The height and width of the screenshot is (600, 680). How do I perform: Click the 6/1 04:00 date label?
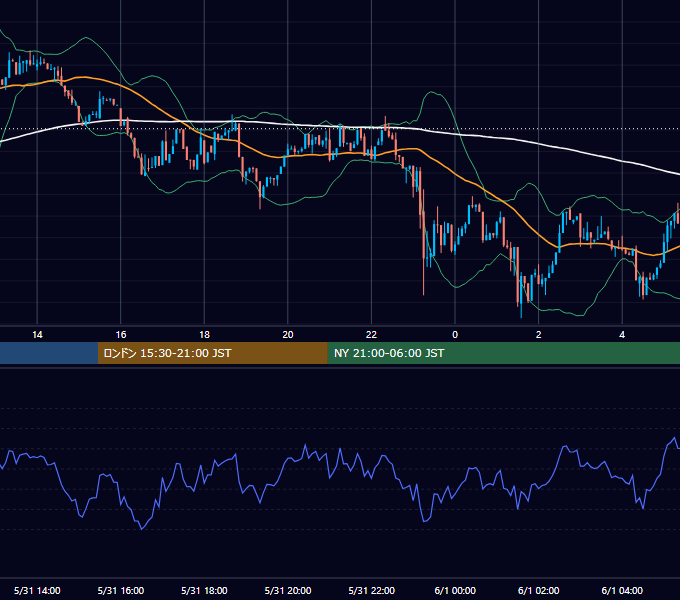(622, 590)
